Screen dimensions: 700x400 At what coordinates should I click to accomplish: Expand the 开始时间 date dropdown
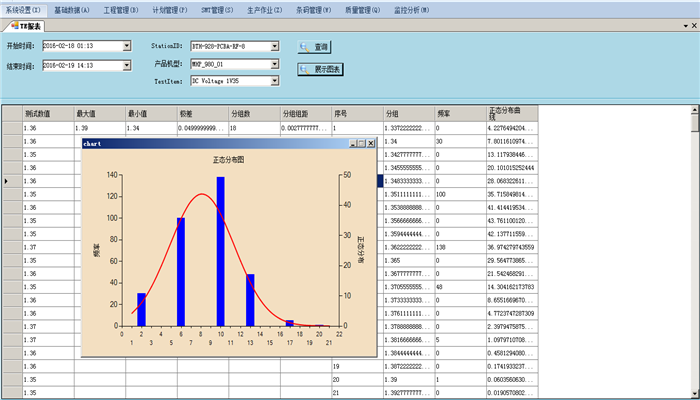tap(127, 46)
